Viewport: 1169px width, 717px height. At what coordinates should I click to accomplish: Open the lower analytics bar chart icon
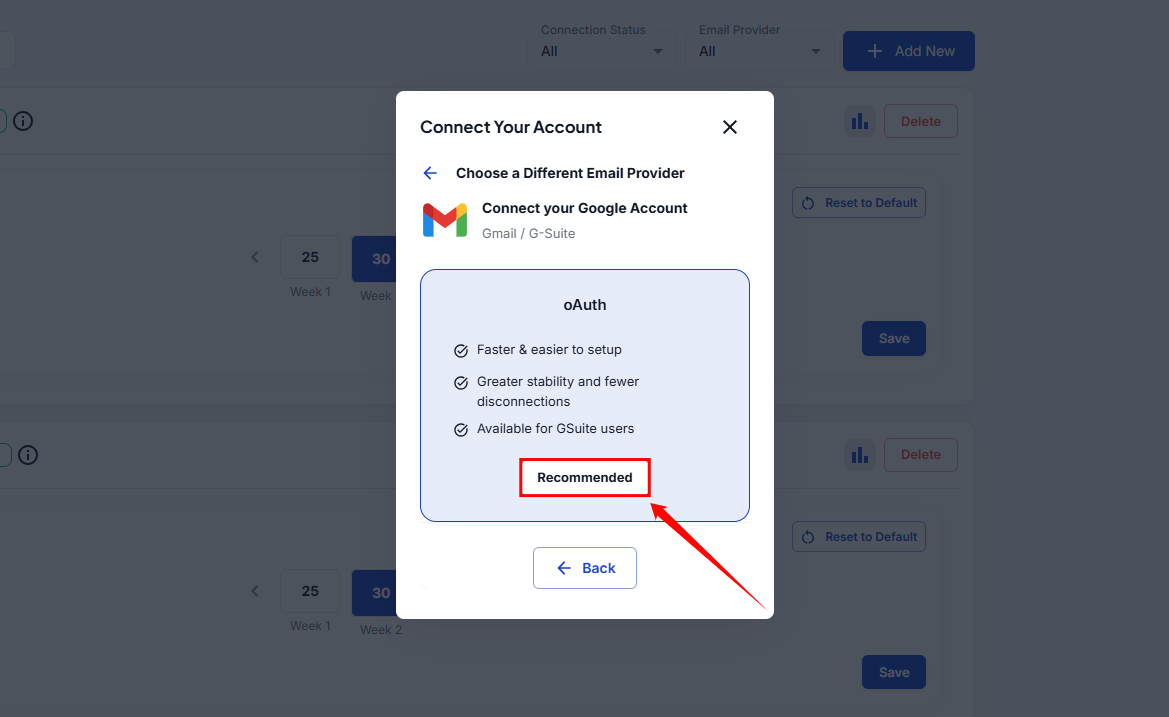(859, 455)
